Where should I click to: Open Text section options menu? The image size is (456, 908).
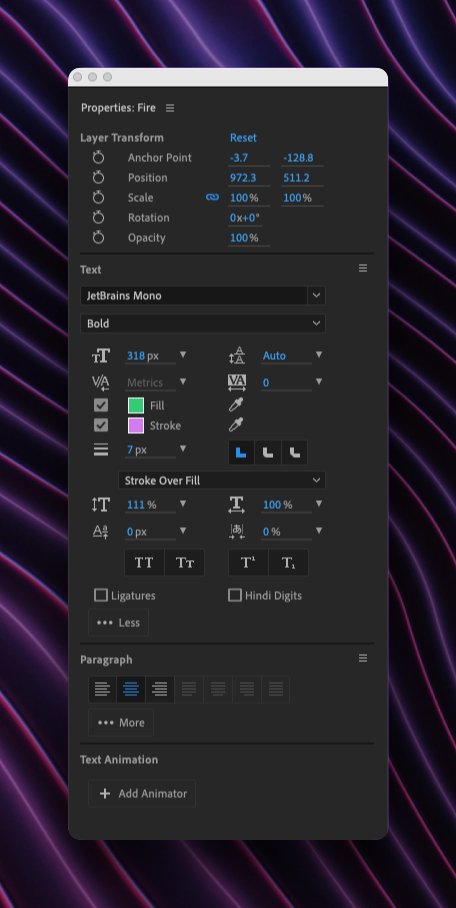click(x=363, y=268)
